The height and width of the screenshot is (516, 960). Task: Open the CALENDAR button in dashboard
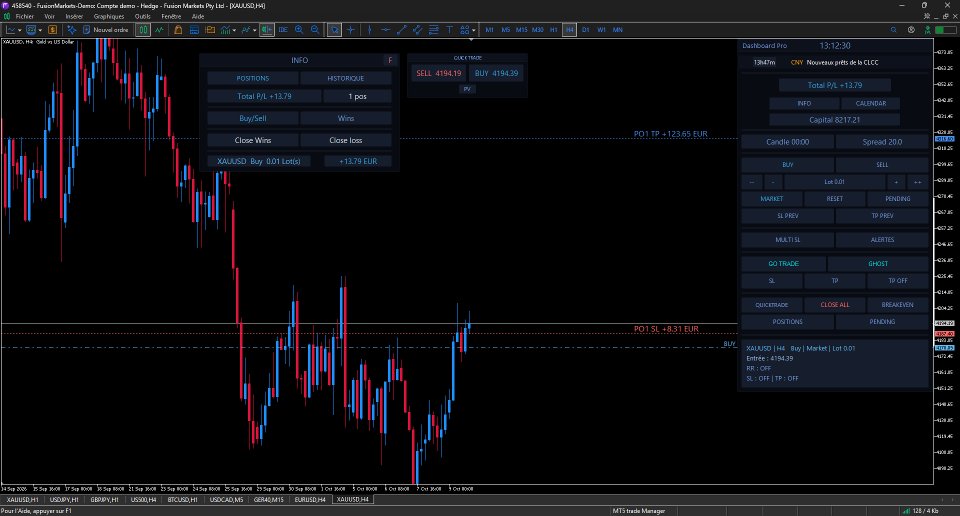coord(871,103)
